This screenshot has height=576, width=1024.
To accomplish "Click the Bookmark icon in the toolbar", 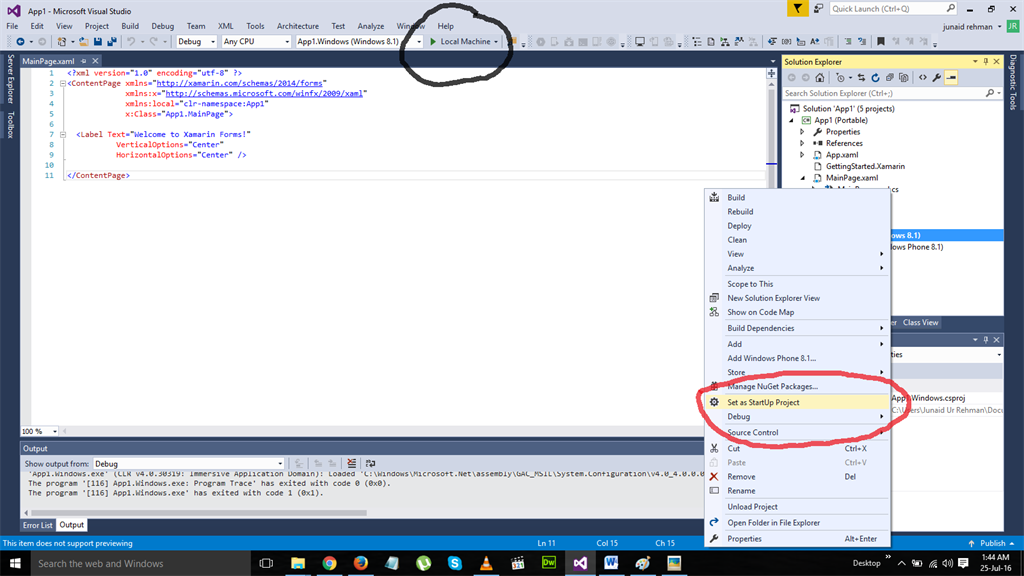I will [881, 42].
